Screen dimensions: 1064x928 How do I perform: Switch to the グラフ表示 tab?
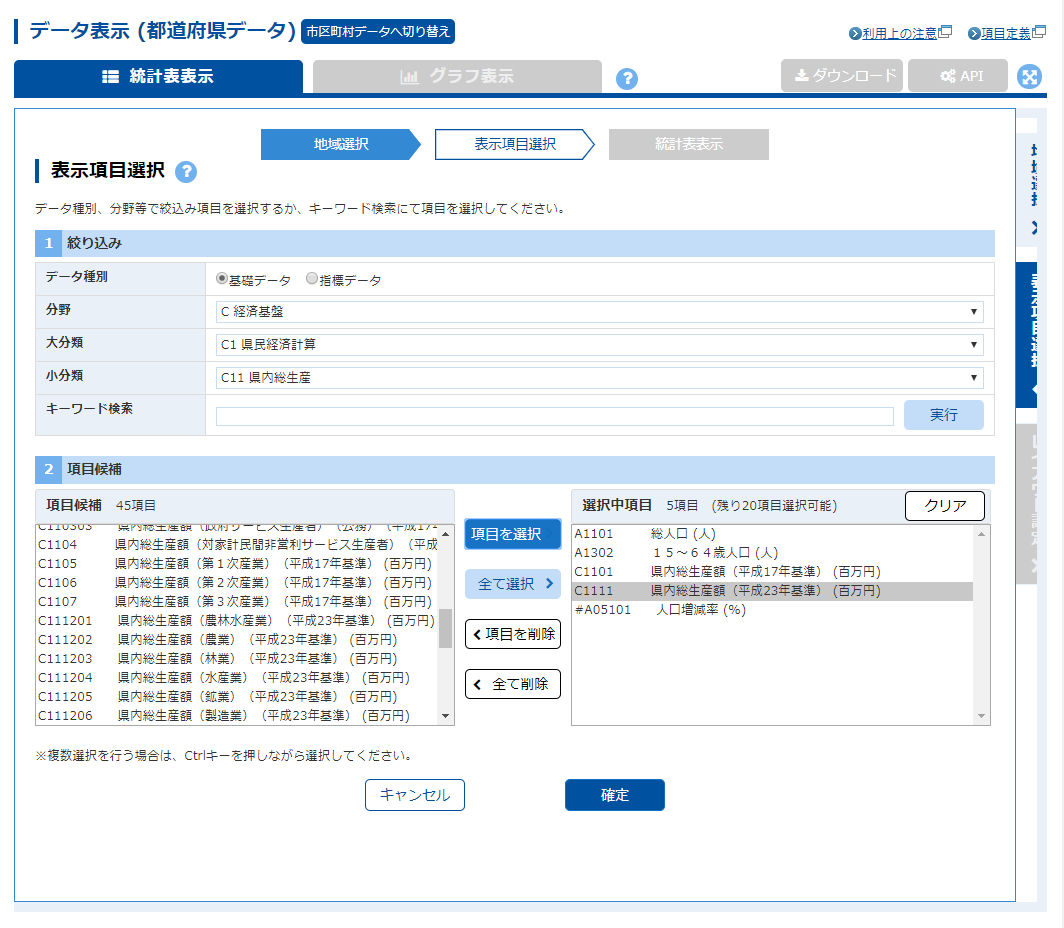pos(457,77)
